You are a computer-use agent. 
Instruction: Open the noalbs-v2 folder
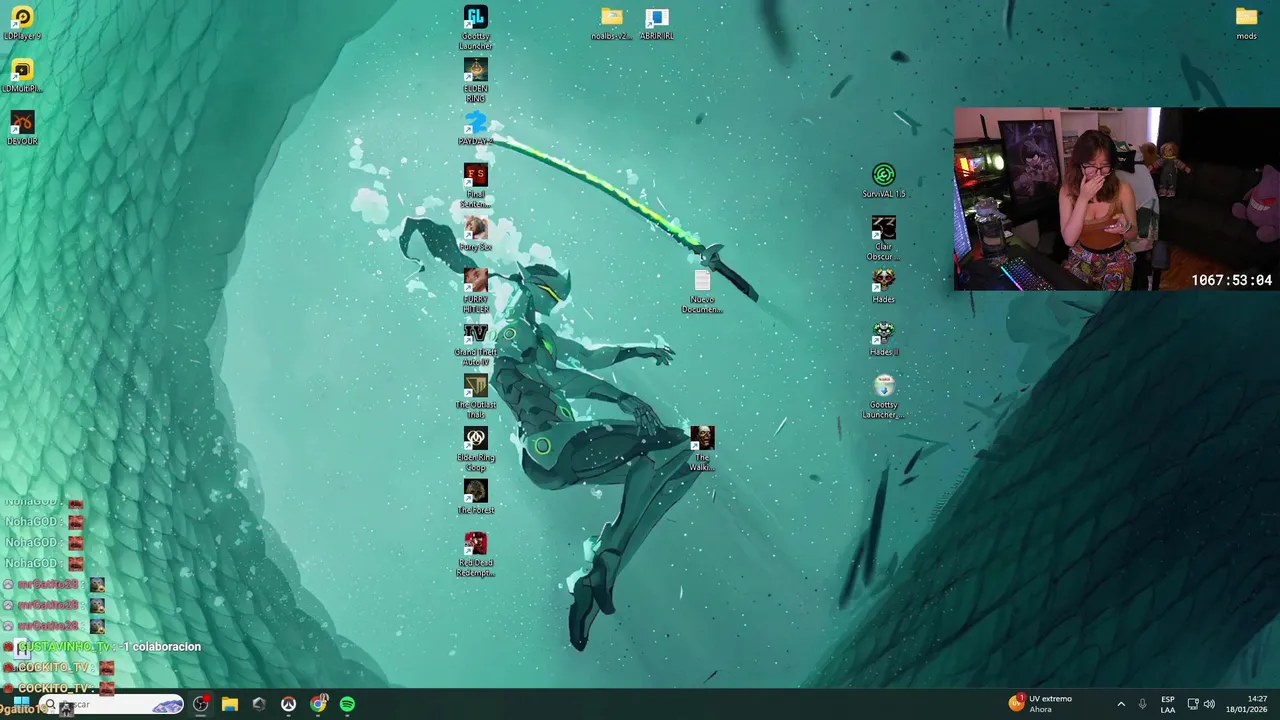(612, 23)
